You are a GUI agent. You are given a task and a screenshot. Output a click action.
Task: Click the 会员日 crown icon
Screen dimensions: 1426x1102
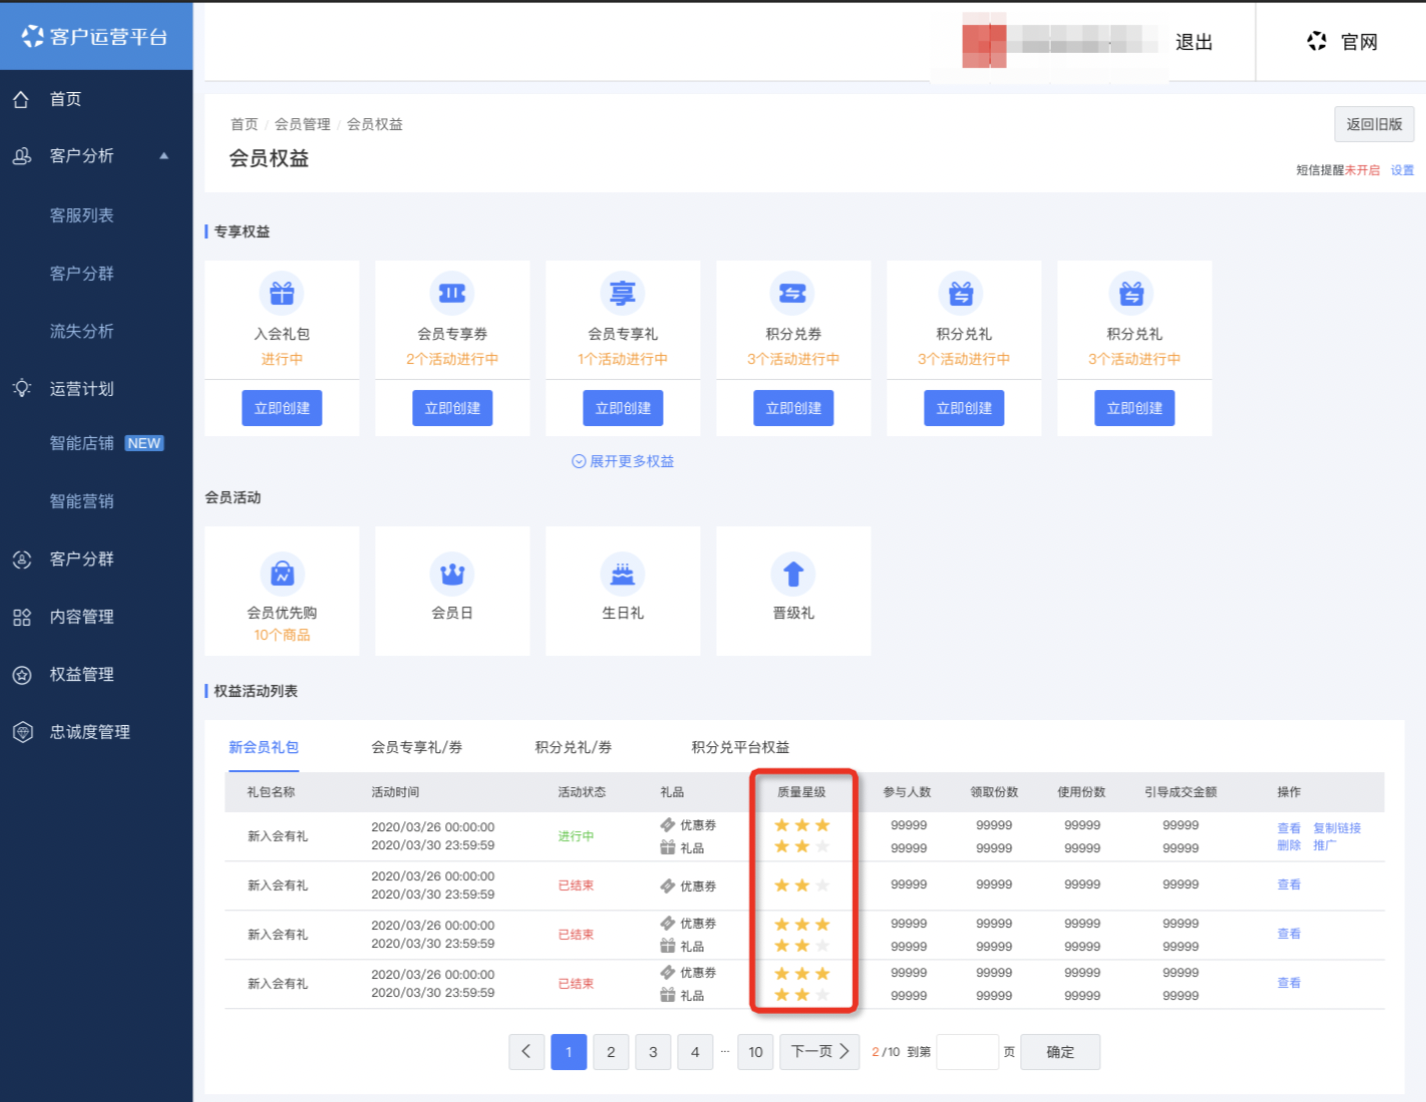(452, 574)
